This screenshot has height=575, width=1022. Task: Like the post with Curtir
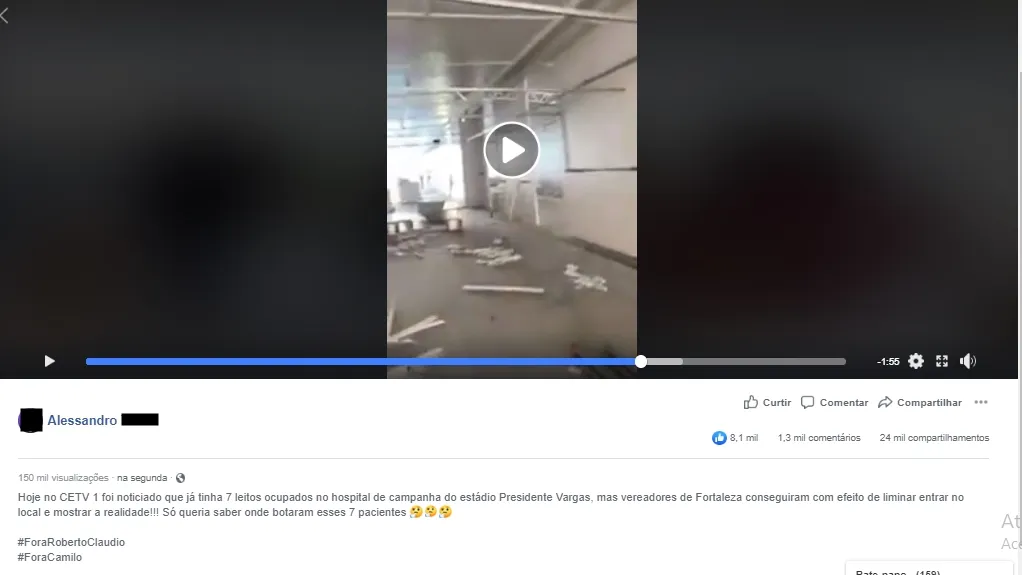767,402
